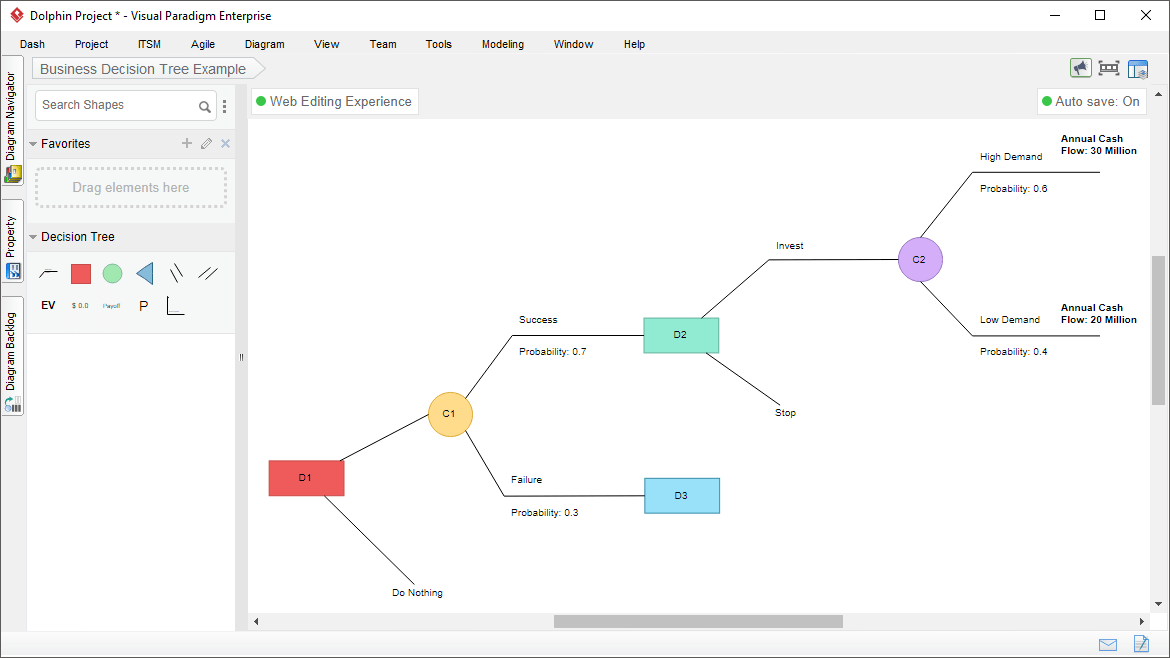
Task: Collapse the Favorites section
Action: [x=33, y=143]
